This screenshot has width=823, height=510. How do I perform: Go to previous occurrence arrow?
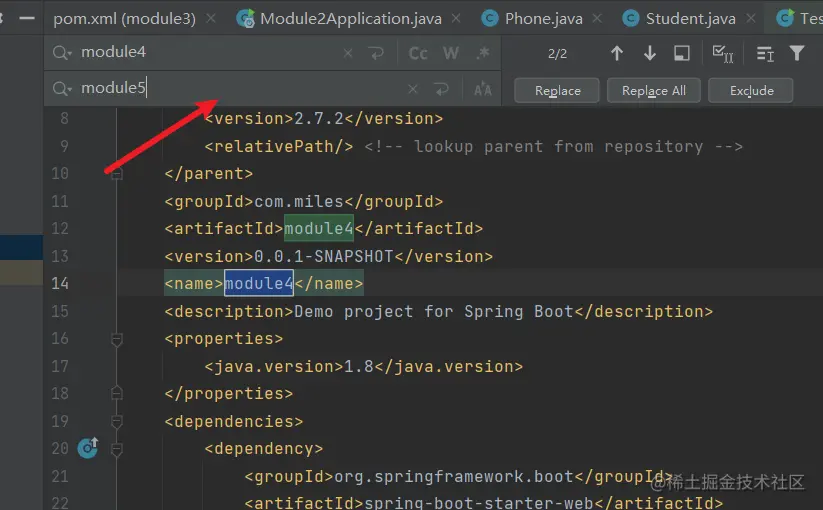(x=617, y=53)
